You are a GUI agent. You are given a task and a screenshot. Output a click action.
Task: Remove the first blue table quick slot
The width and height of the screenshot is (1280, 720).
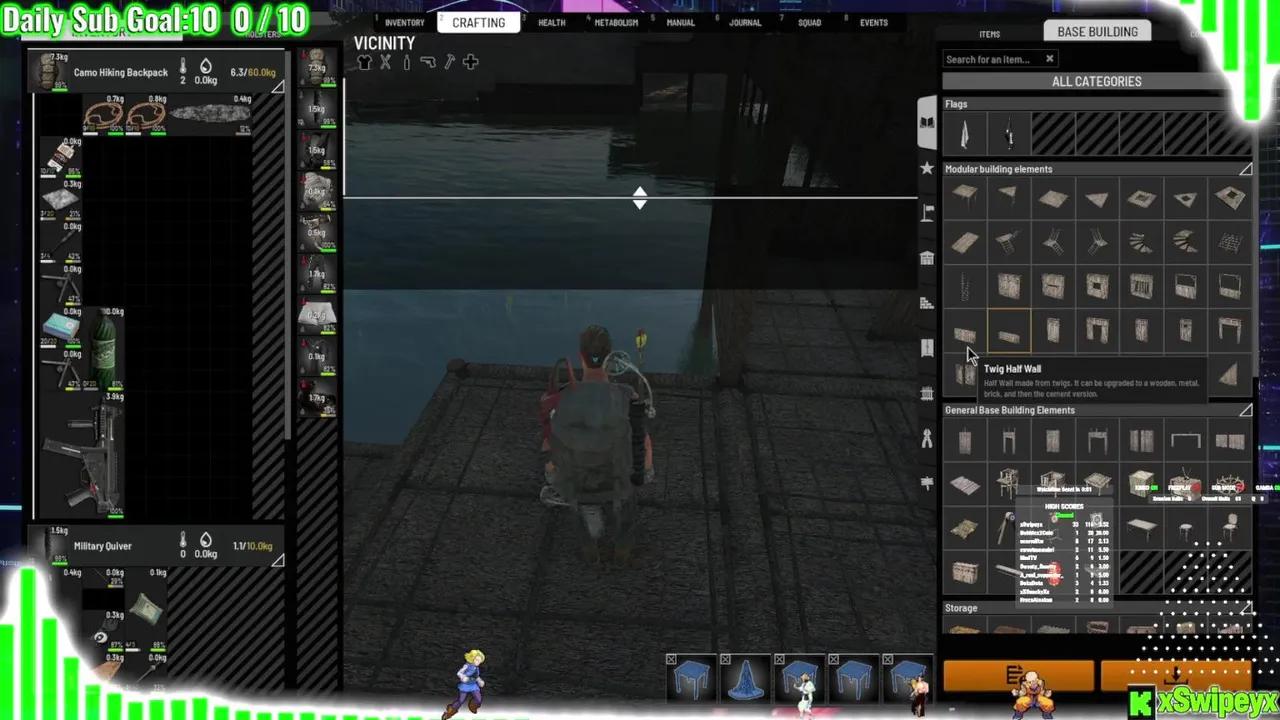tap(671, 660)
